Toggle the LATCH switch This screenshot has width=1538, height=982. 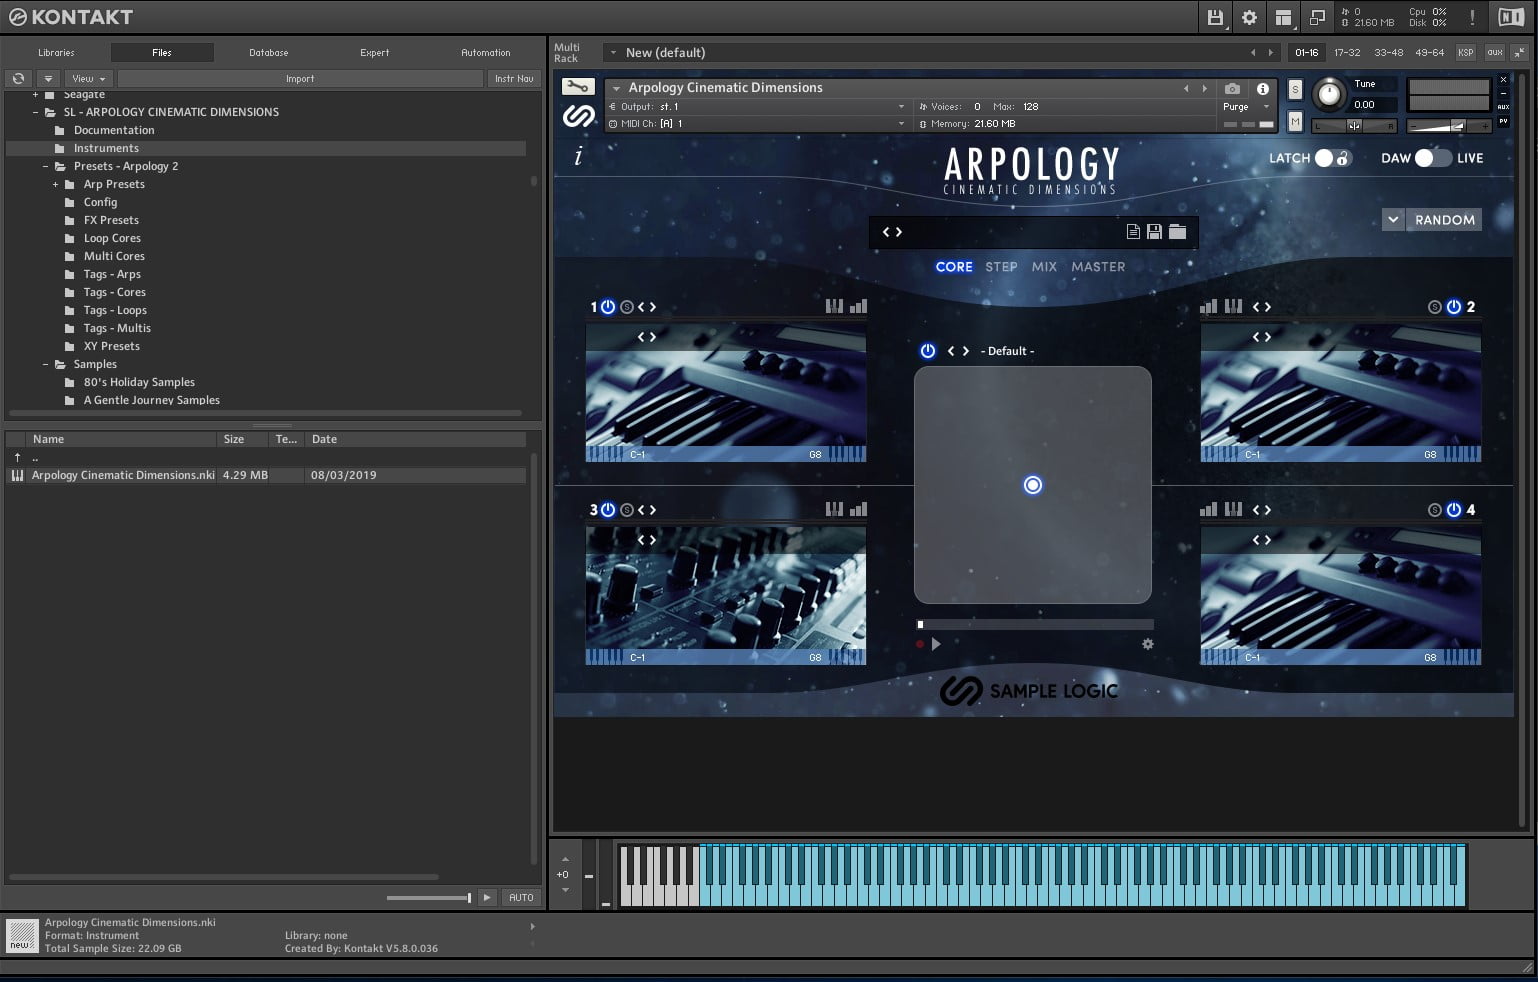pos(1332,158)
